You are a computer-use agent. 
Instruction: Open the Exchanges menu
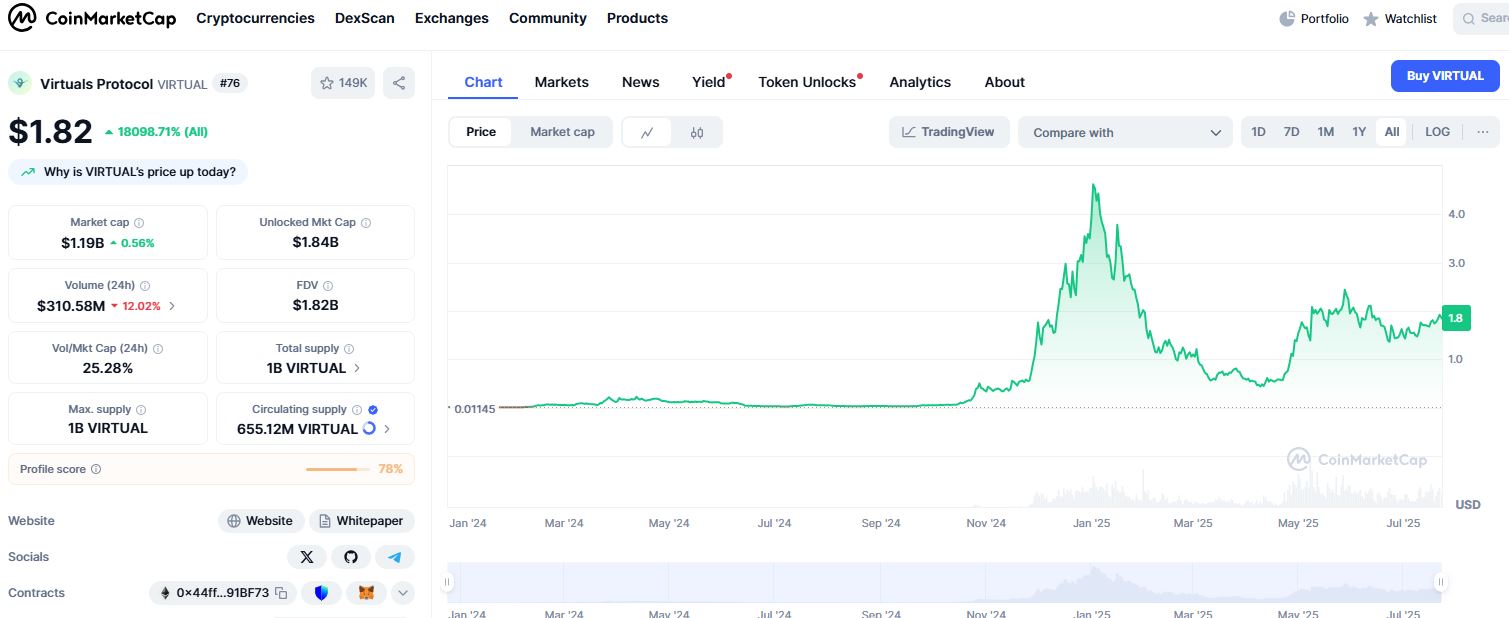(x=452, y=18)
